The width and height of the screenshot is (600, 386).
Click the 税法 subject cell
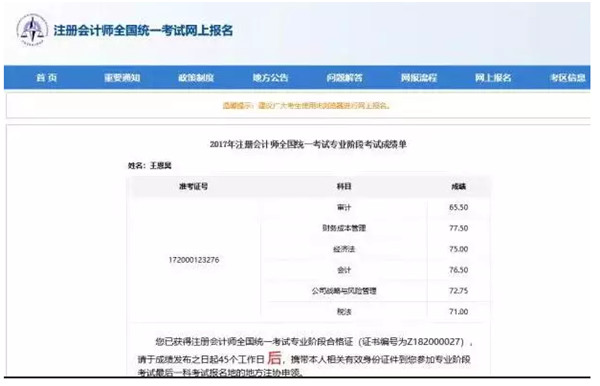click(x=344, y=312)
